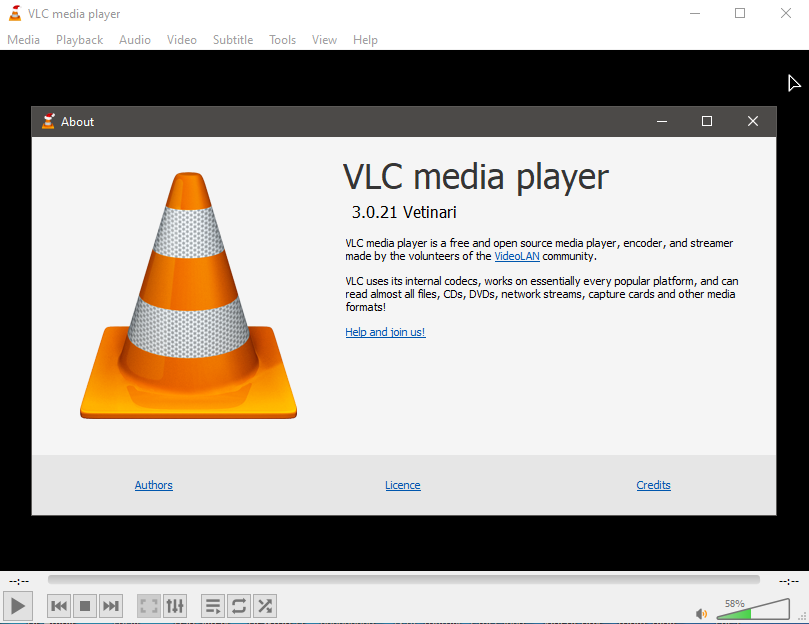Toggle fullscreen video mode

149,606
